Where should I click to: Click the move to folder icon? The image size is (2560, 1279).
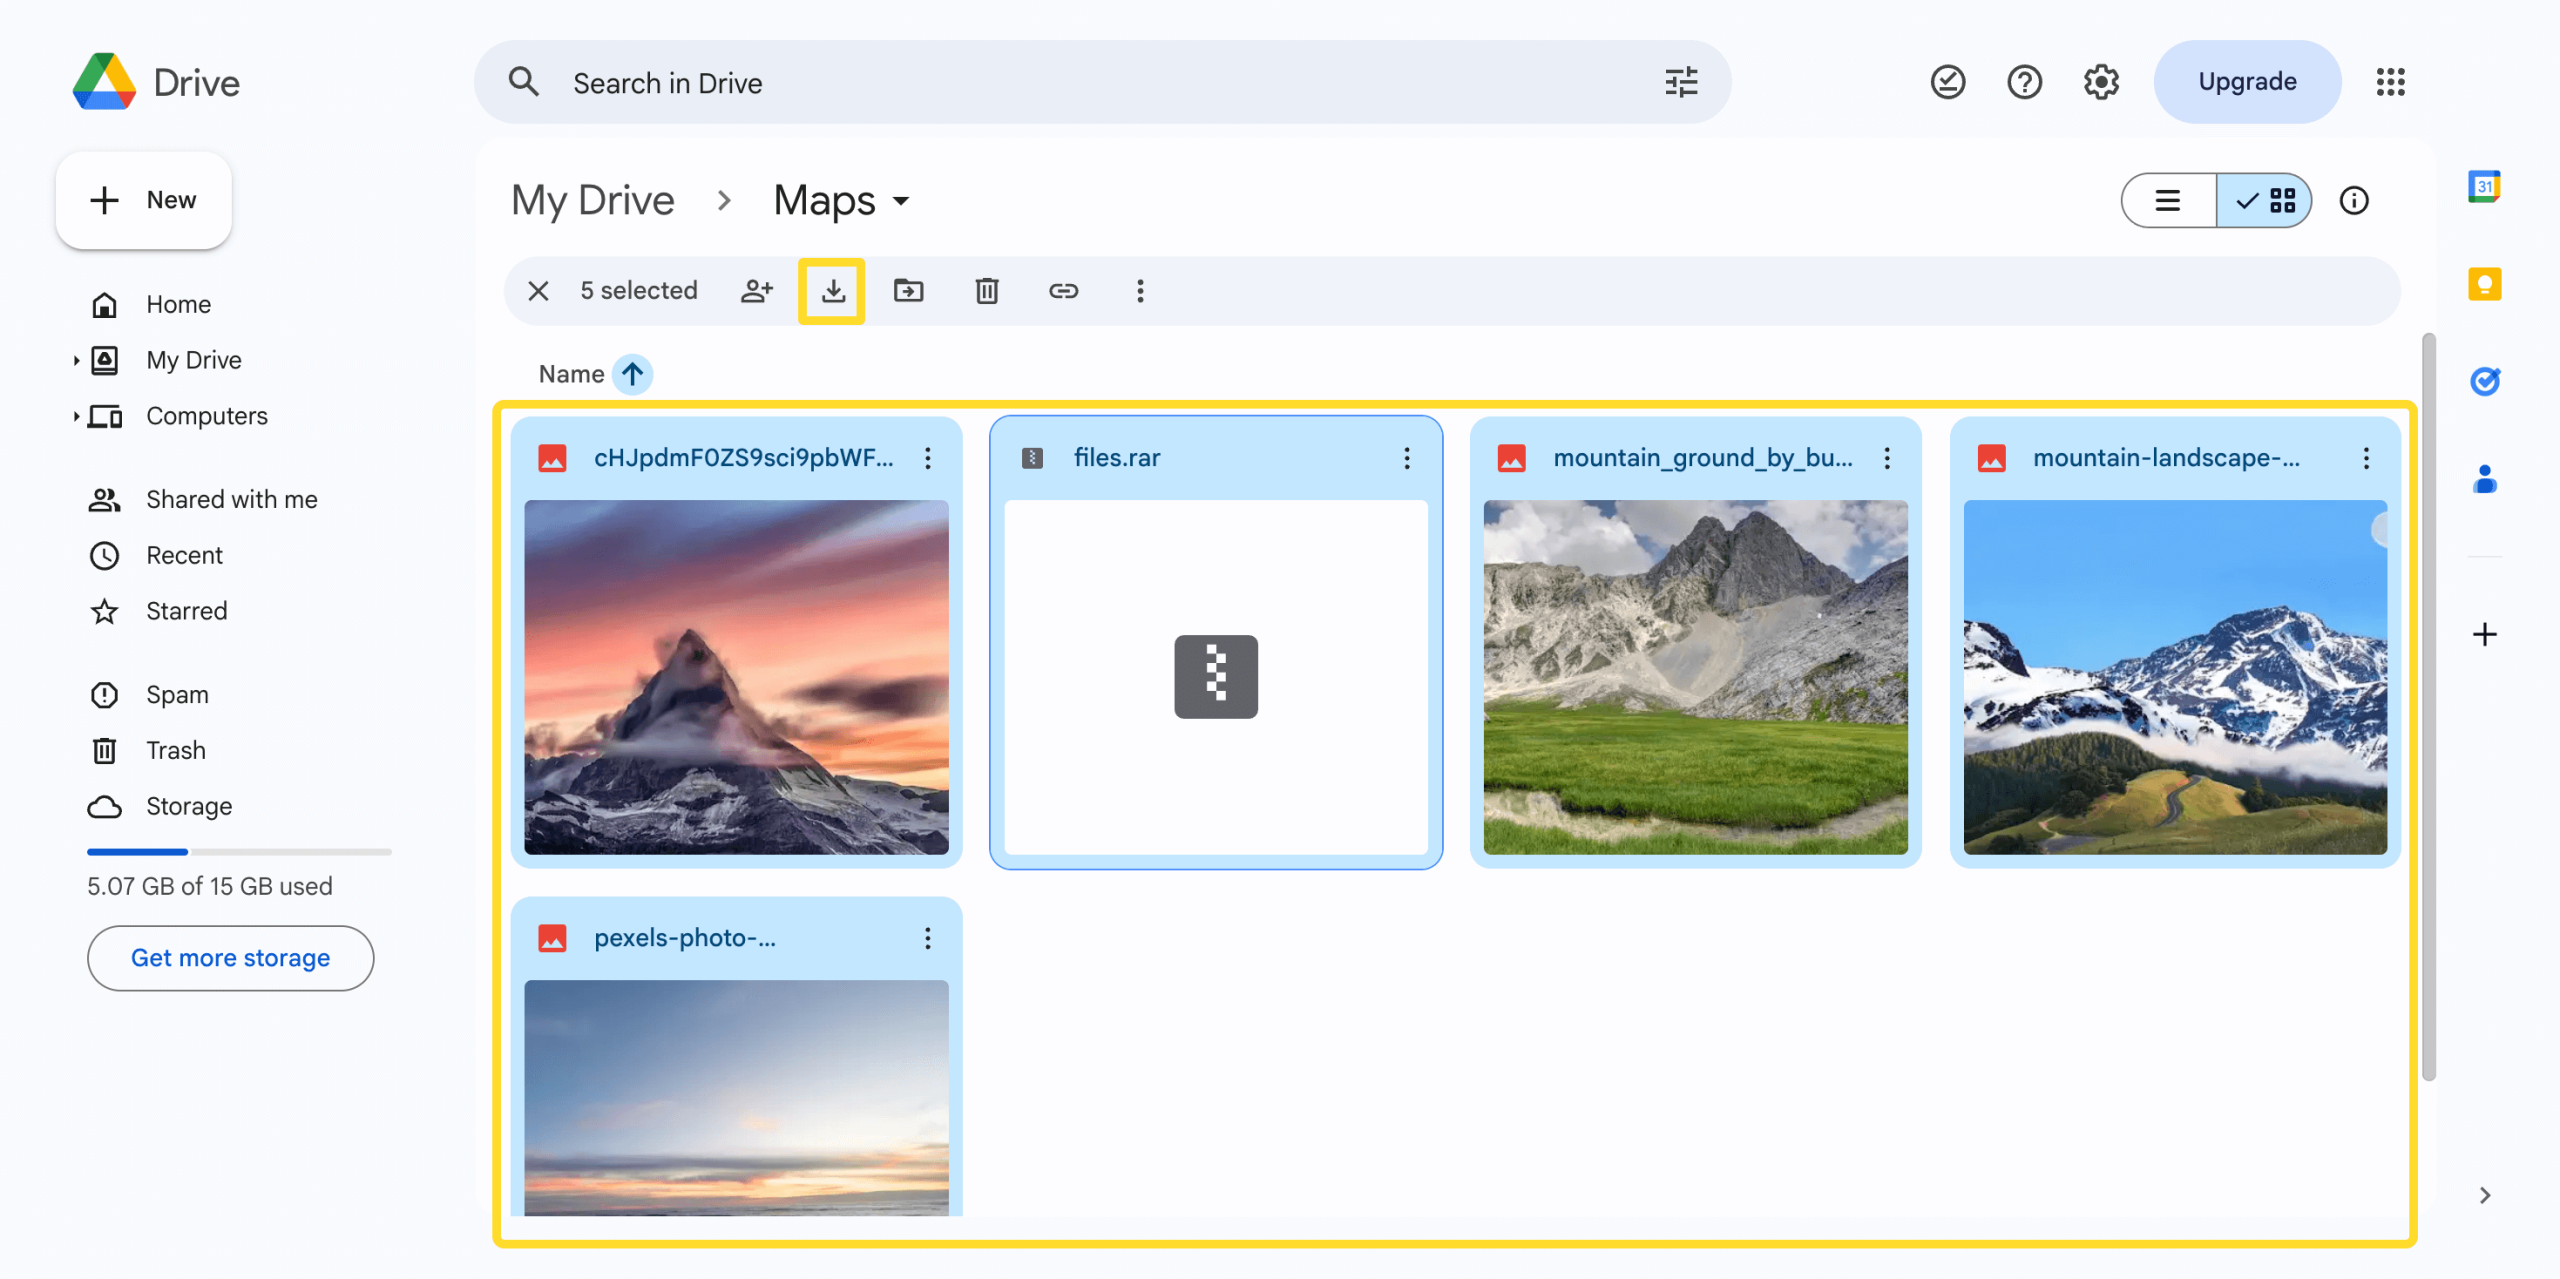point(908,291)
